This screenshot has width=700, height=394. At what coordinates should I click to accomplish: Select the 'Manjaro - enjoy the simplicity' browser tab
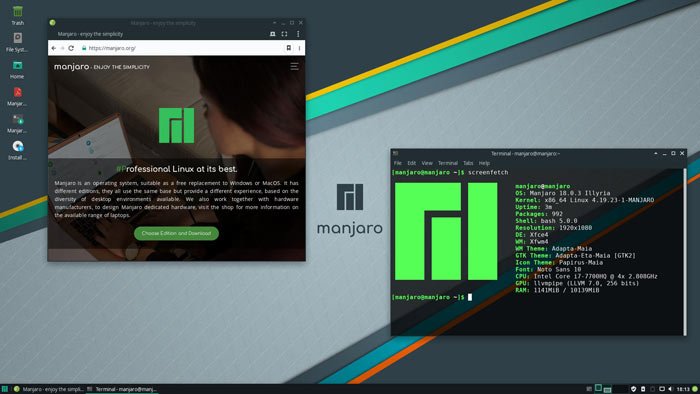click(90, 34)
